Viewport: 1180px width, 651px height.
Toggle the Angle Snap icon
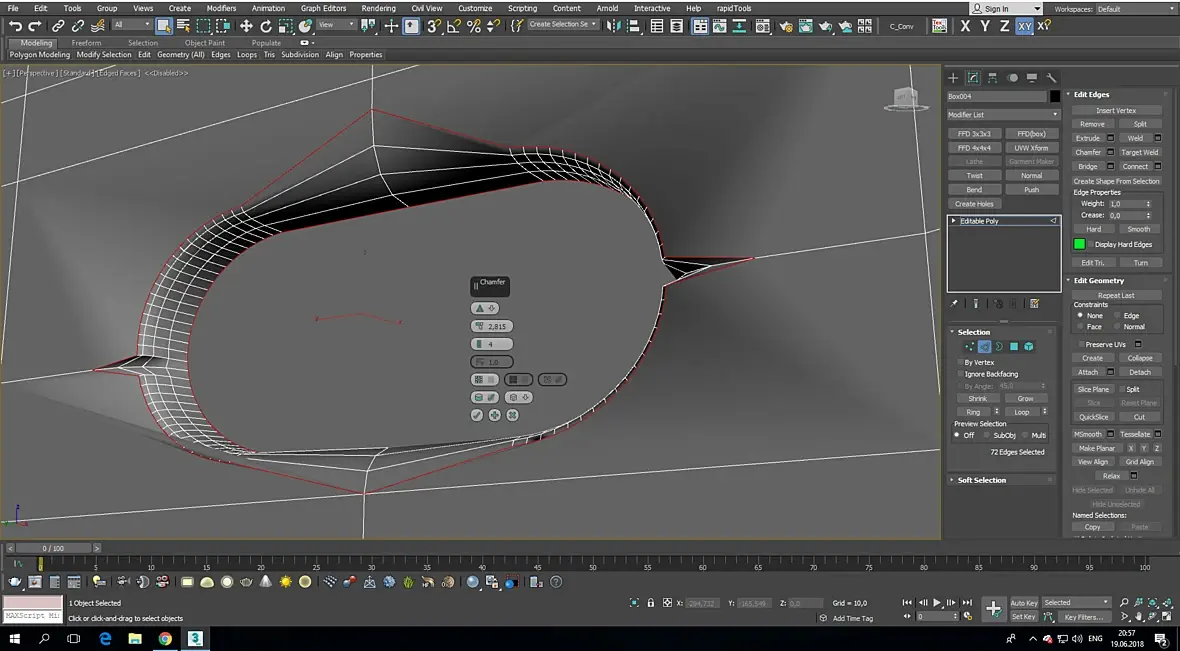(453, 26)
